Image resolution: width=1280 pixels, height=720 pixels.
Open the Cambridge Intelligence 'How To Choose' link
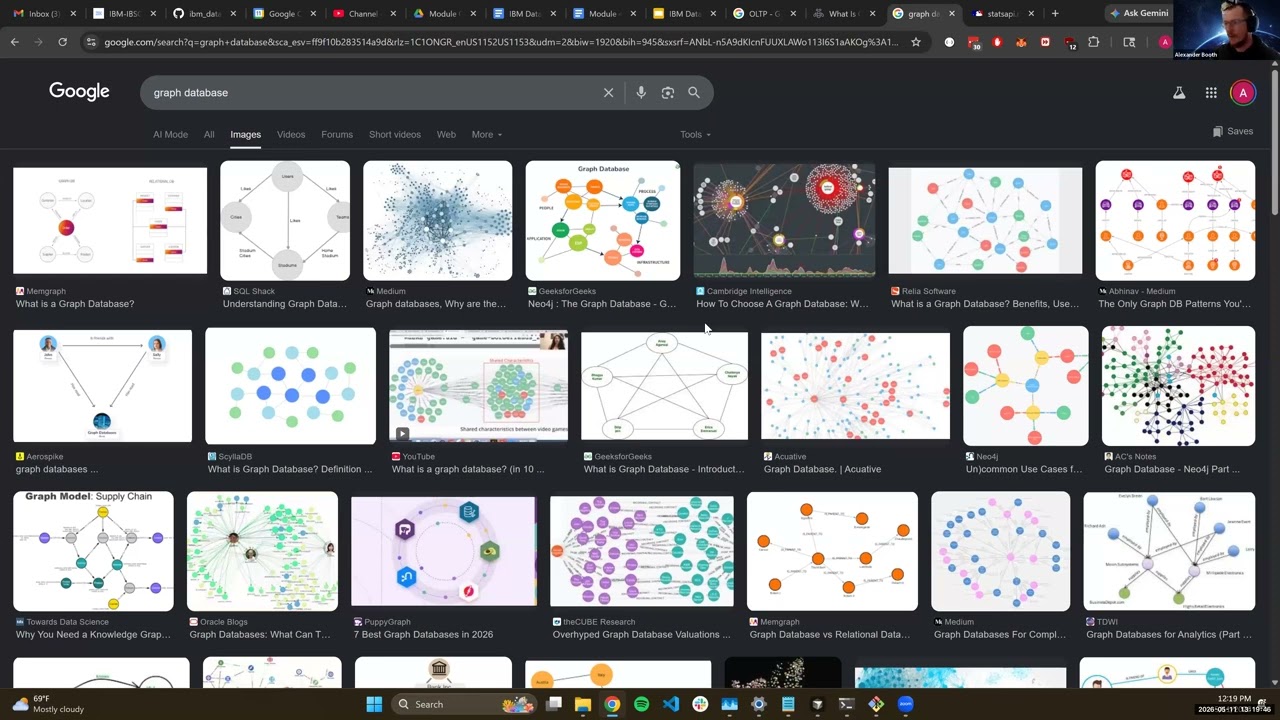782,304
